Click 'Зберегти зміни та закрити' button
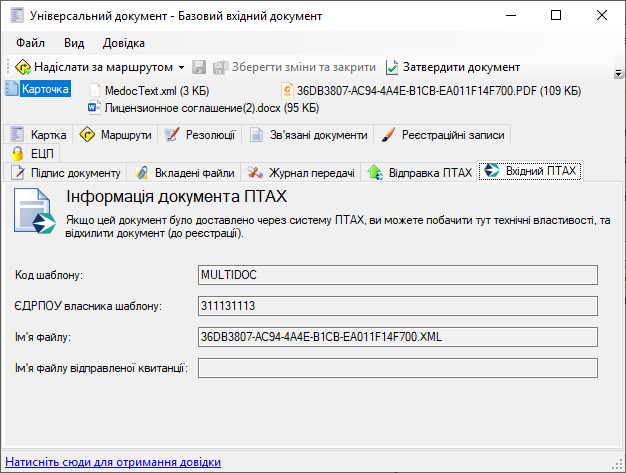 coord(294,67)
